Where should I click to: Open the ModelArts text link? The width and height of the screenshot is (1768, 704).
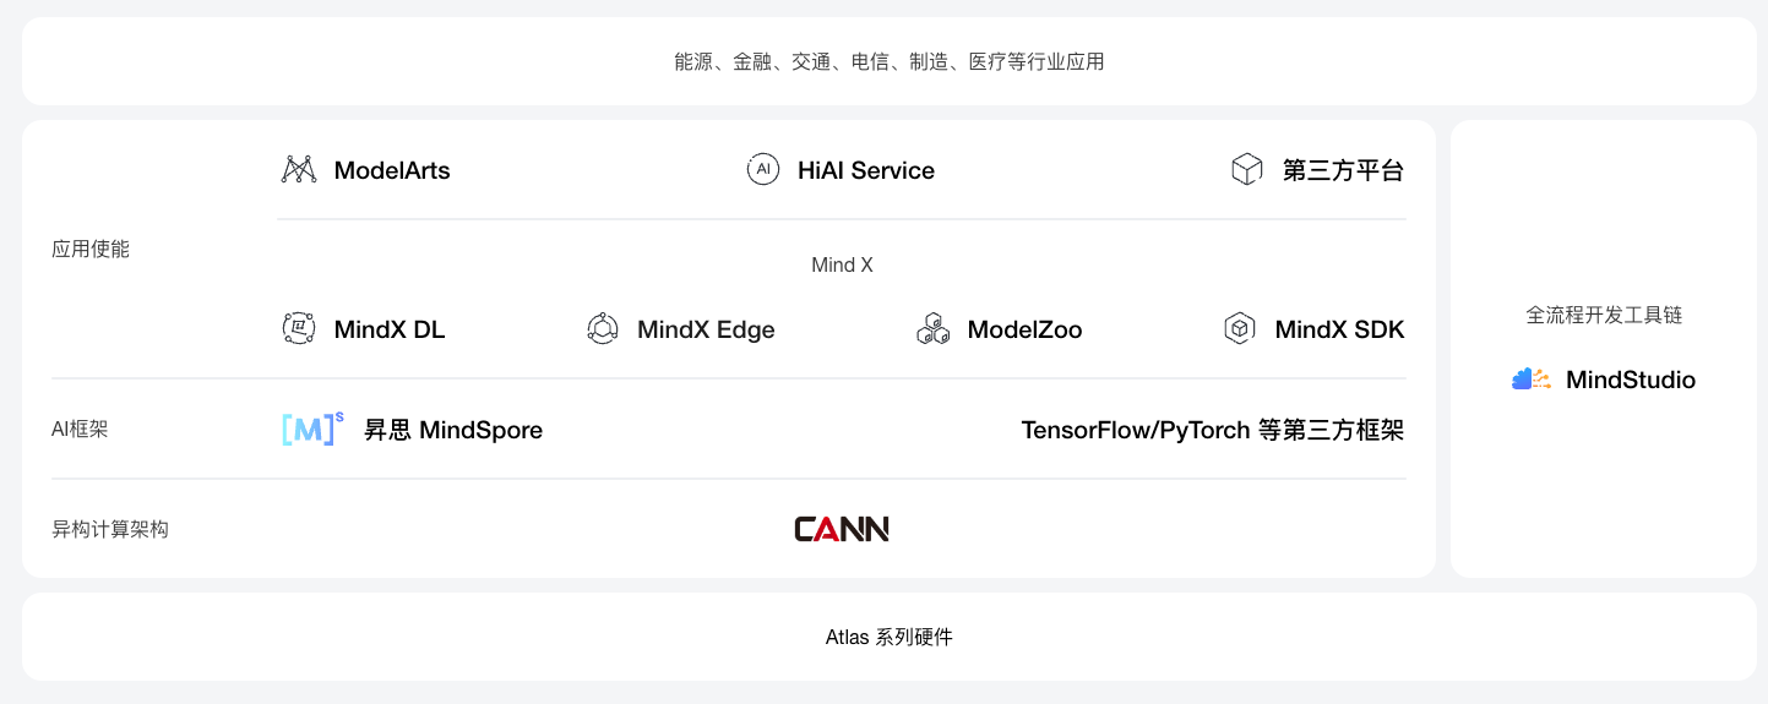point(392,170)
